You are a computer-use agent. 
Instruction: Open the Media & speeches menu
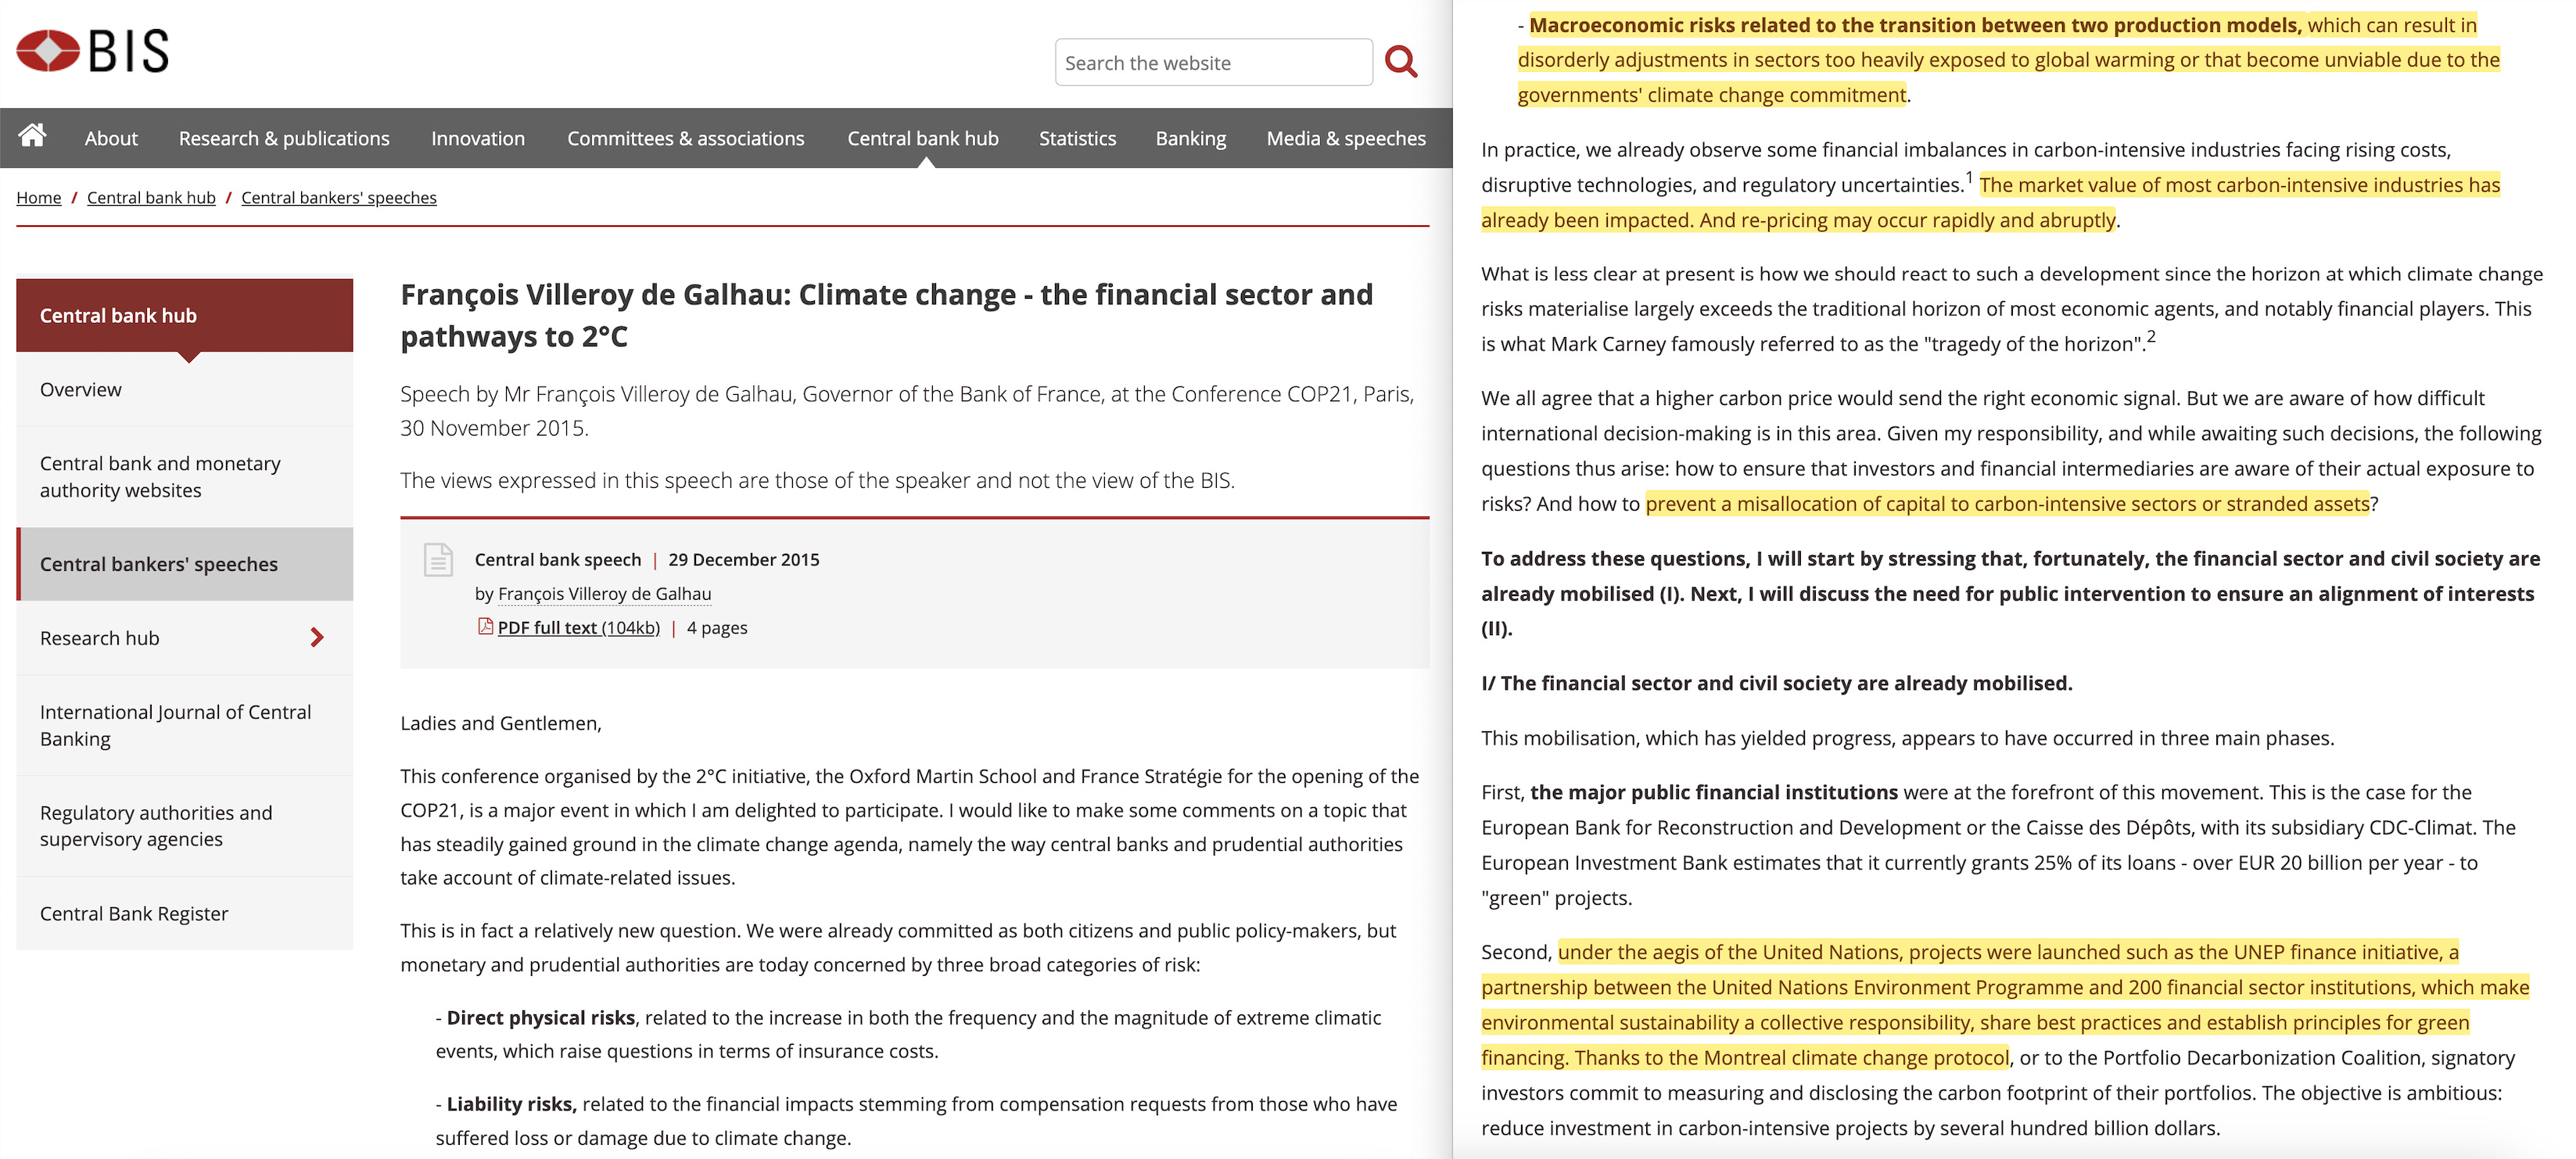click(x=1345, y=138)
